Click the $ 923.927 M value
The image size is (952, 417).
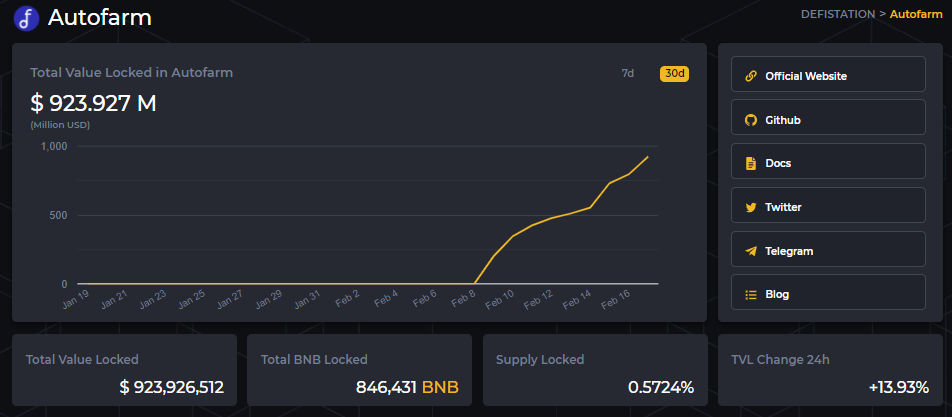click(x=94, y=104)
